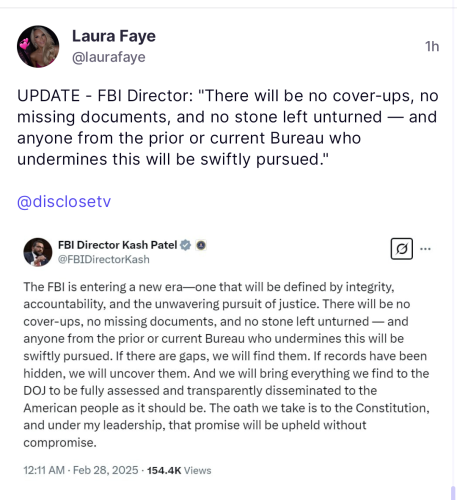This screenshot has width=457, height=500.
Task: Click the scrollbar thumb at right edge
Action: click(x=454, y=493)
